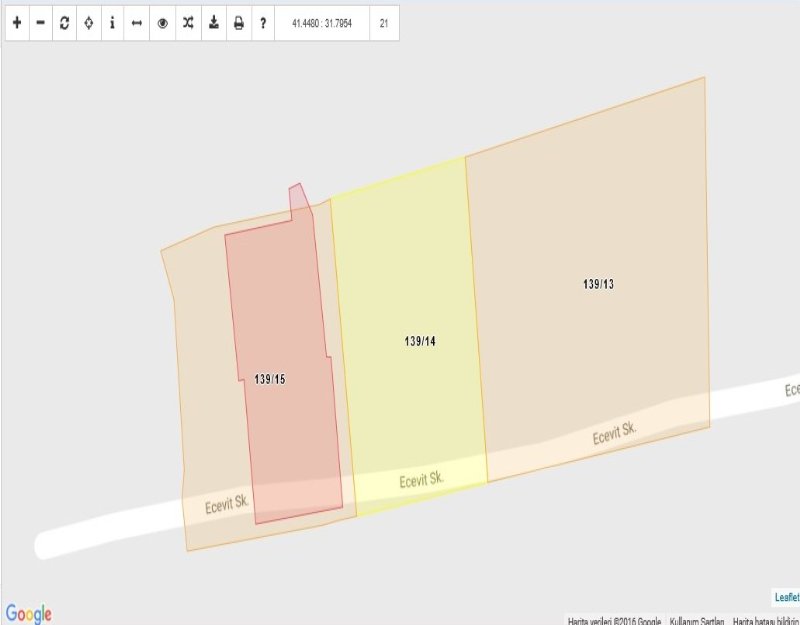Open the Leaflet attribution link
The image size is (800, 625).
point(787,597)
